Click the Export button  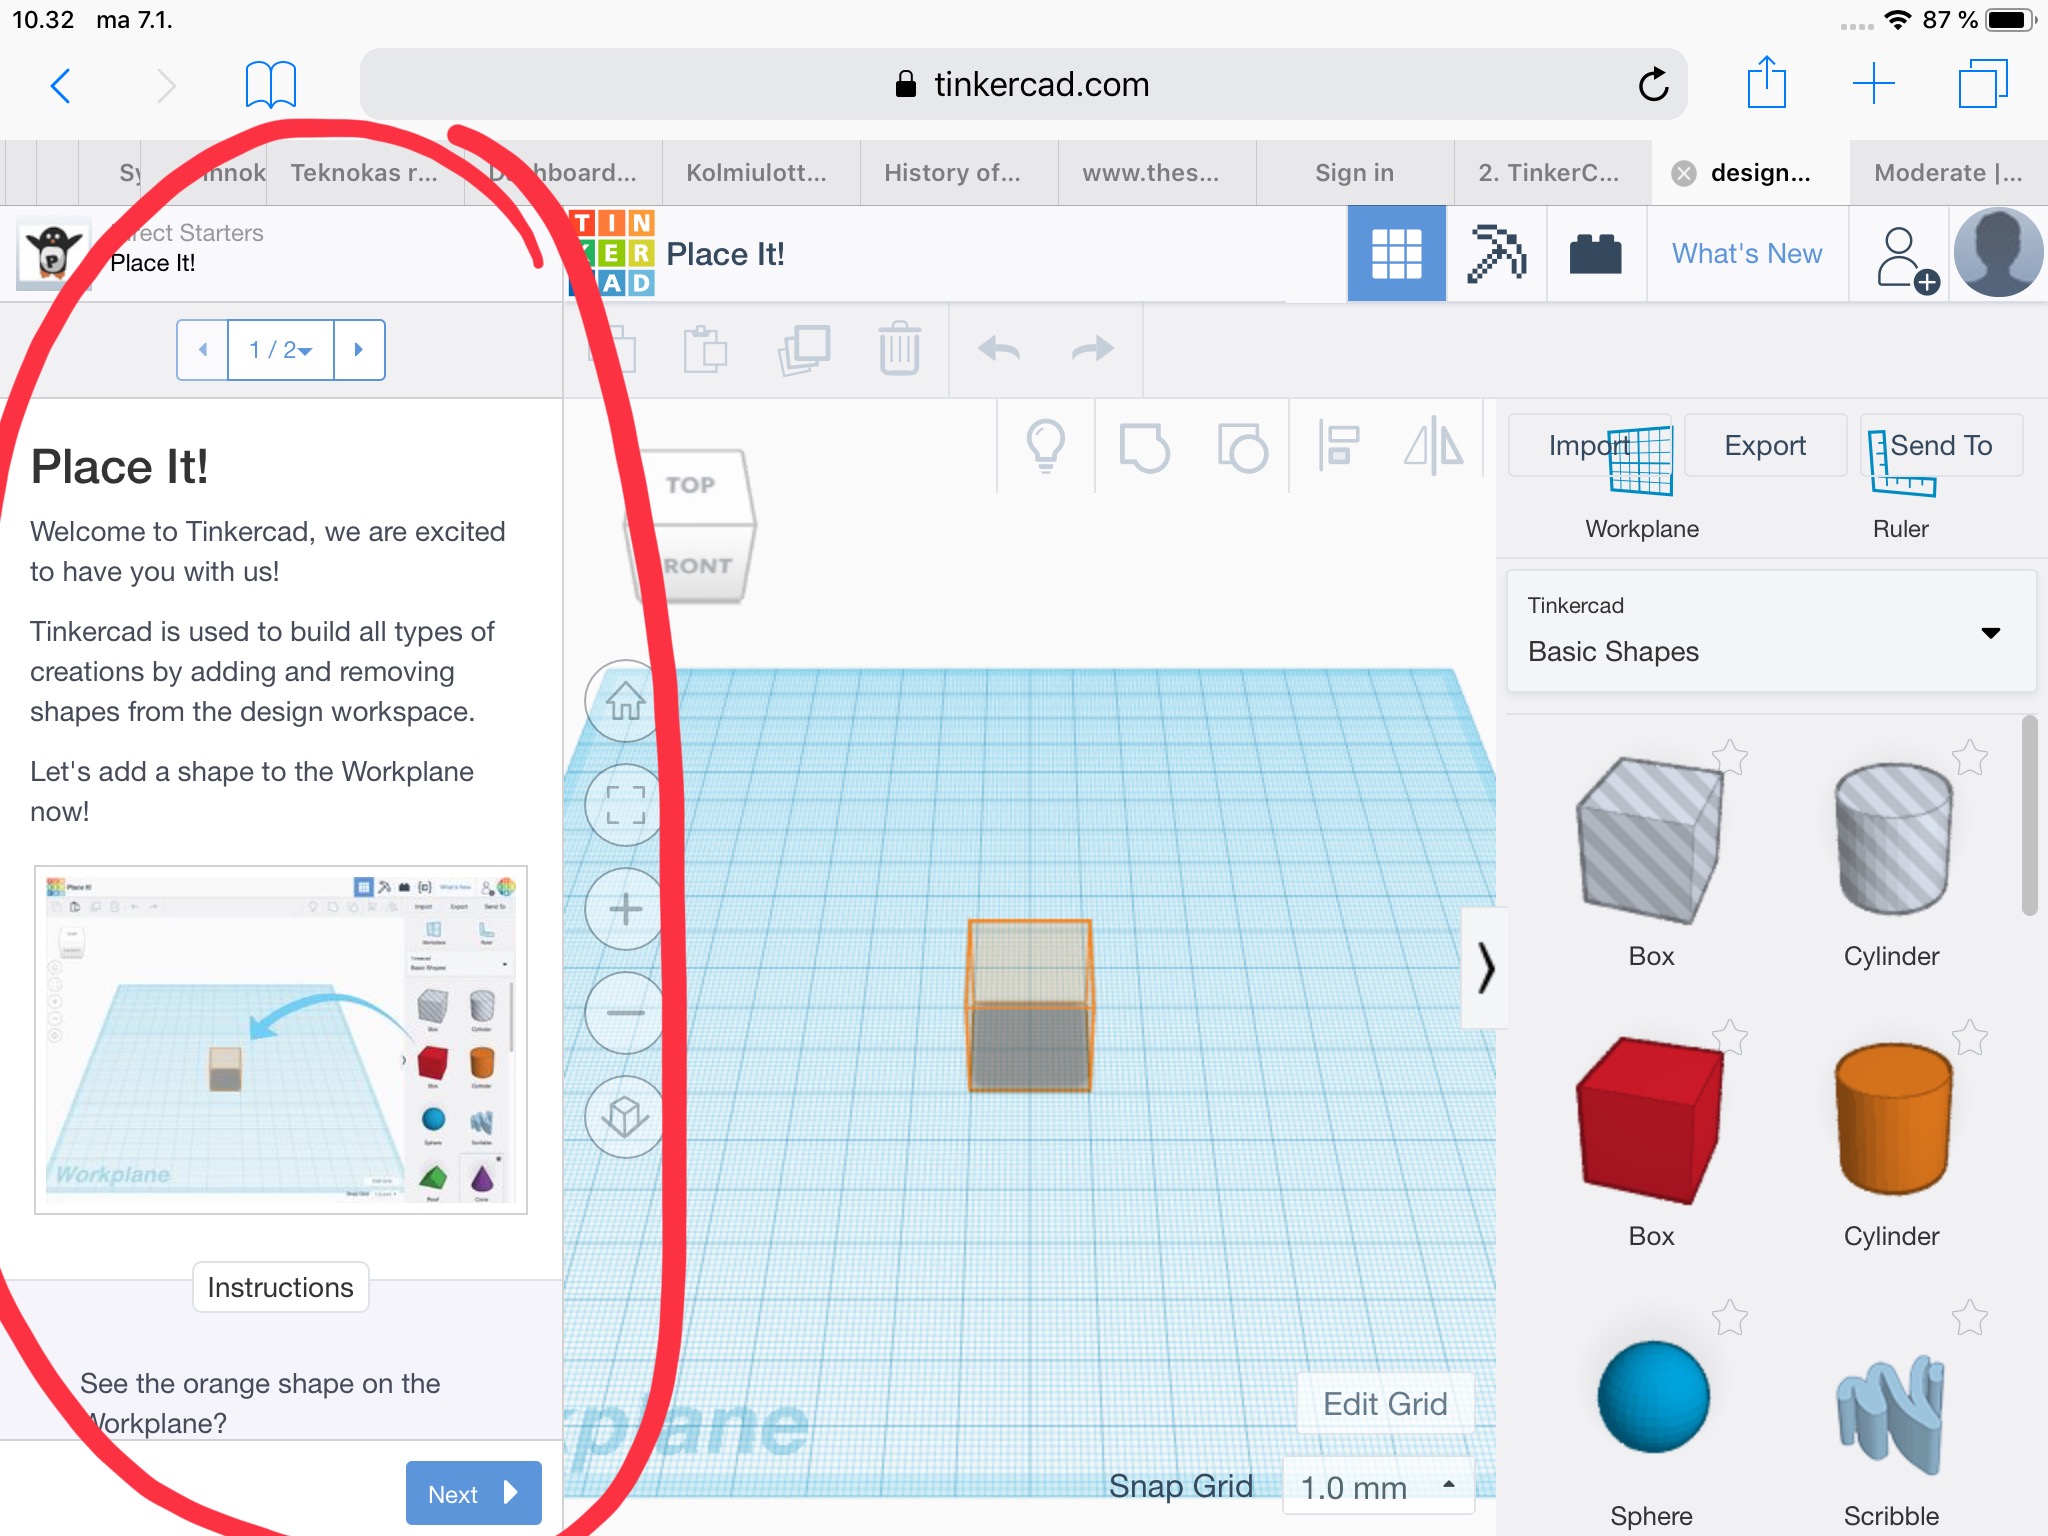pyautogui.click(x=1764, y=446)
